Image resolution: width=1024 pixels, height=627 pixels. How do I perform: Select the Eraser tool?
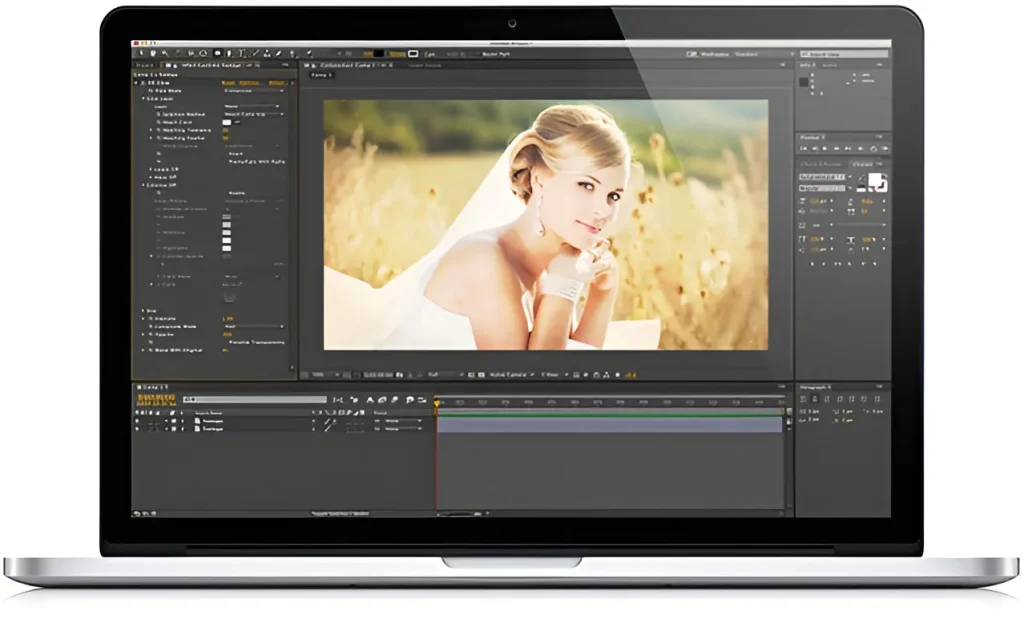click(x=278, y=54)
